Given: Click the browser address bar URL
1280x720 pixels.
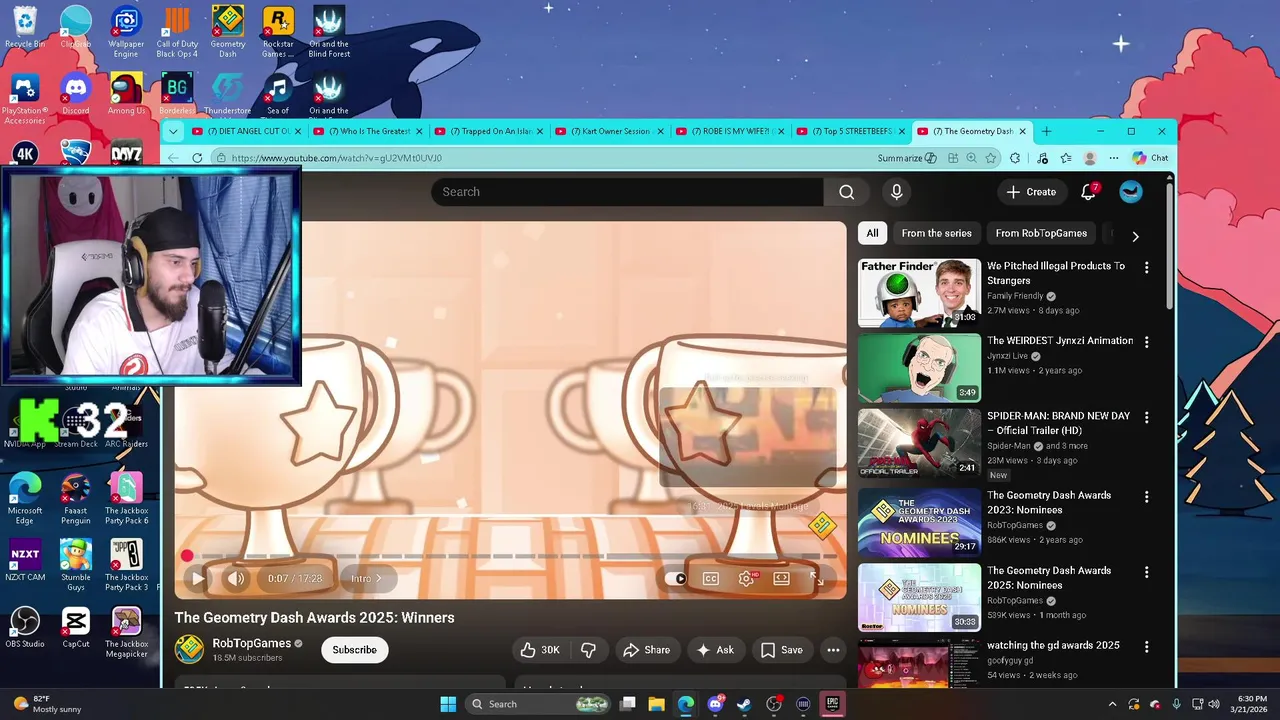Looking at the screenshot, I should (x=336, y=158).
